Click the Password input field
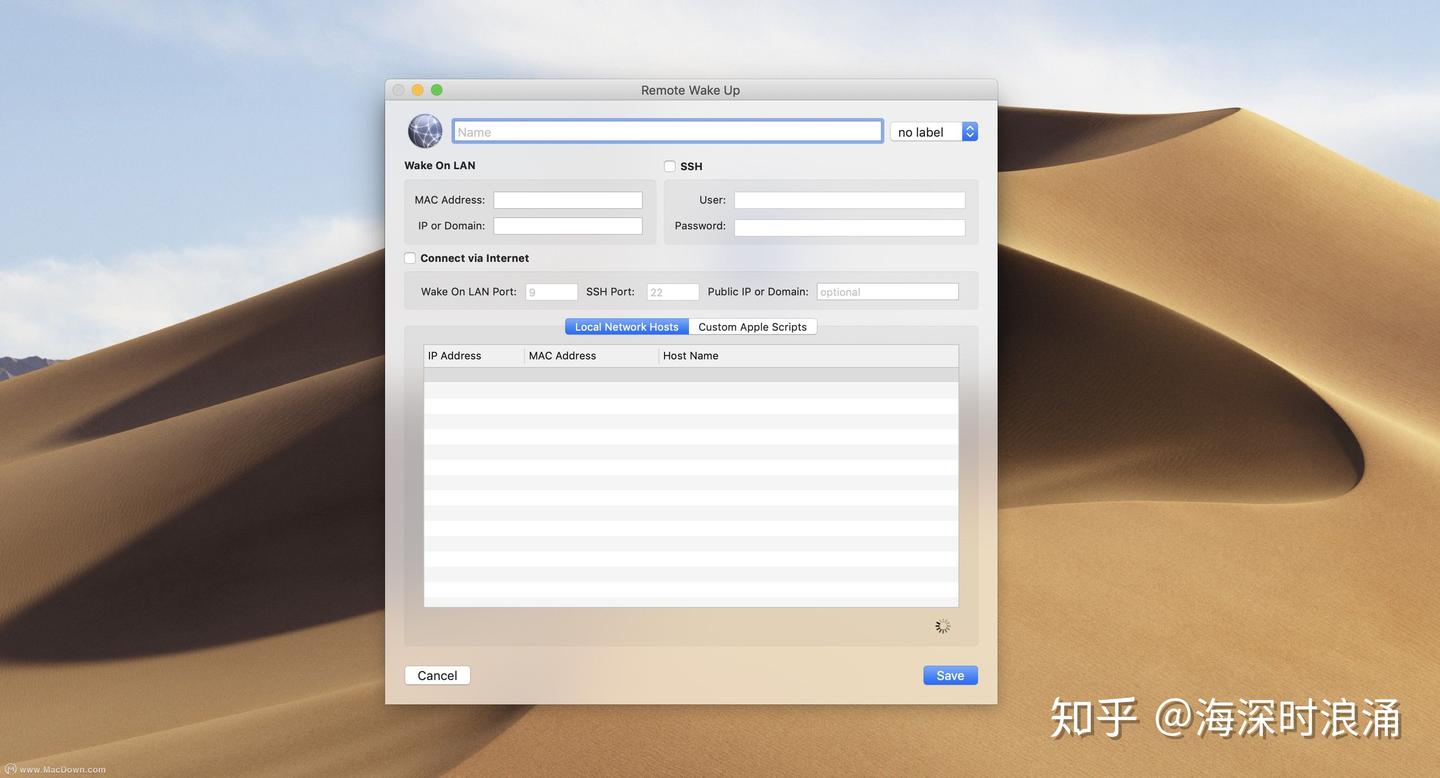The image size is (1440, 778). (848, 227)
